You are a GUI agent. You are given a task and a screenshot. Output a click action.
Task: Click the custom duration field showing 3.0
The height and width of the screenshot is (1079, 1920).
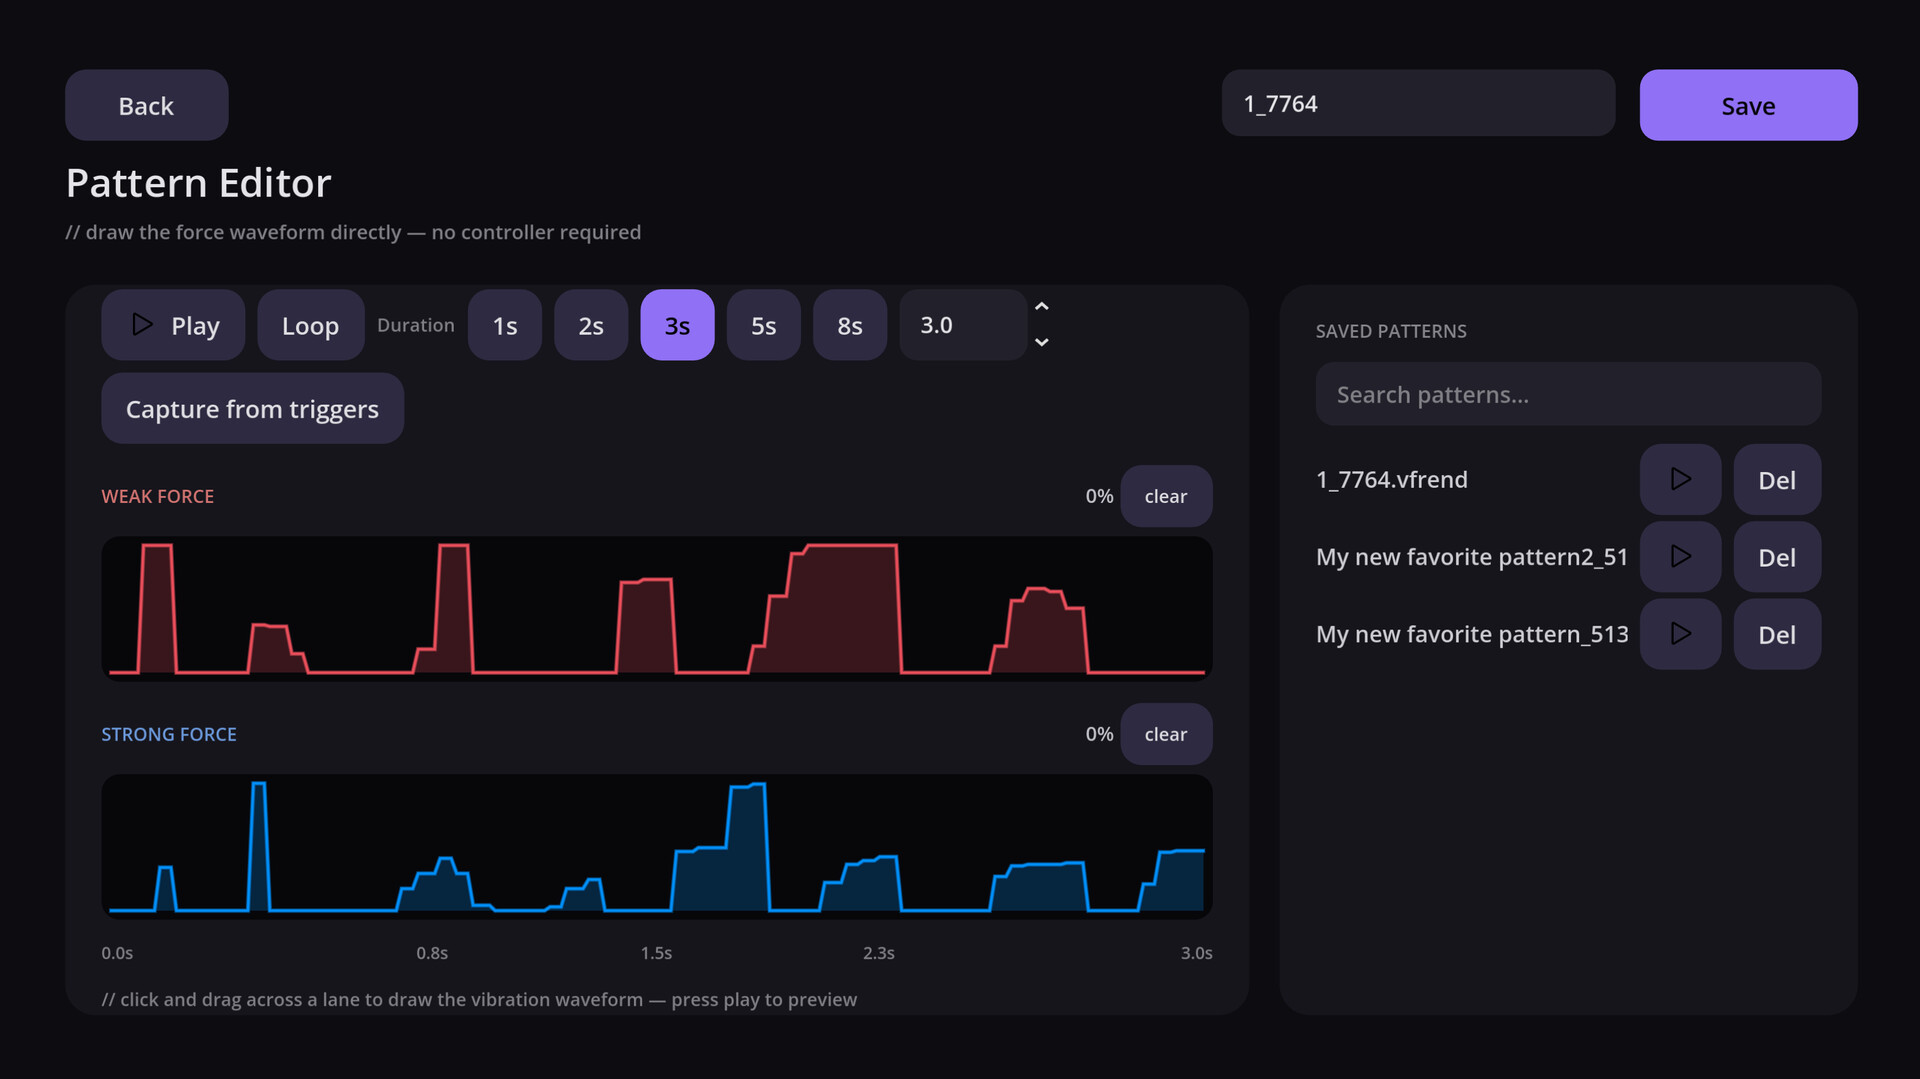tap(962, 325)
